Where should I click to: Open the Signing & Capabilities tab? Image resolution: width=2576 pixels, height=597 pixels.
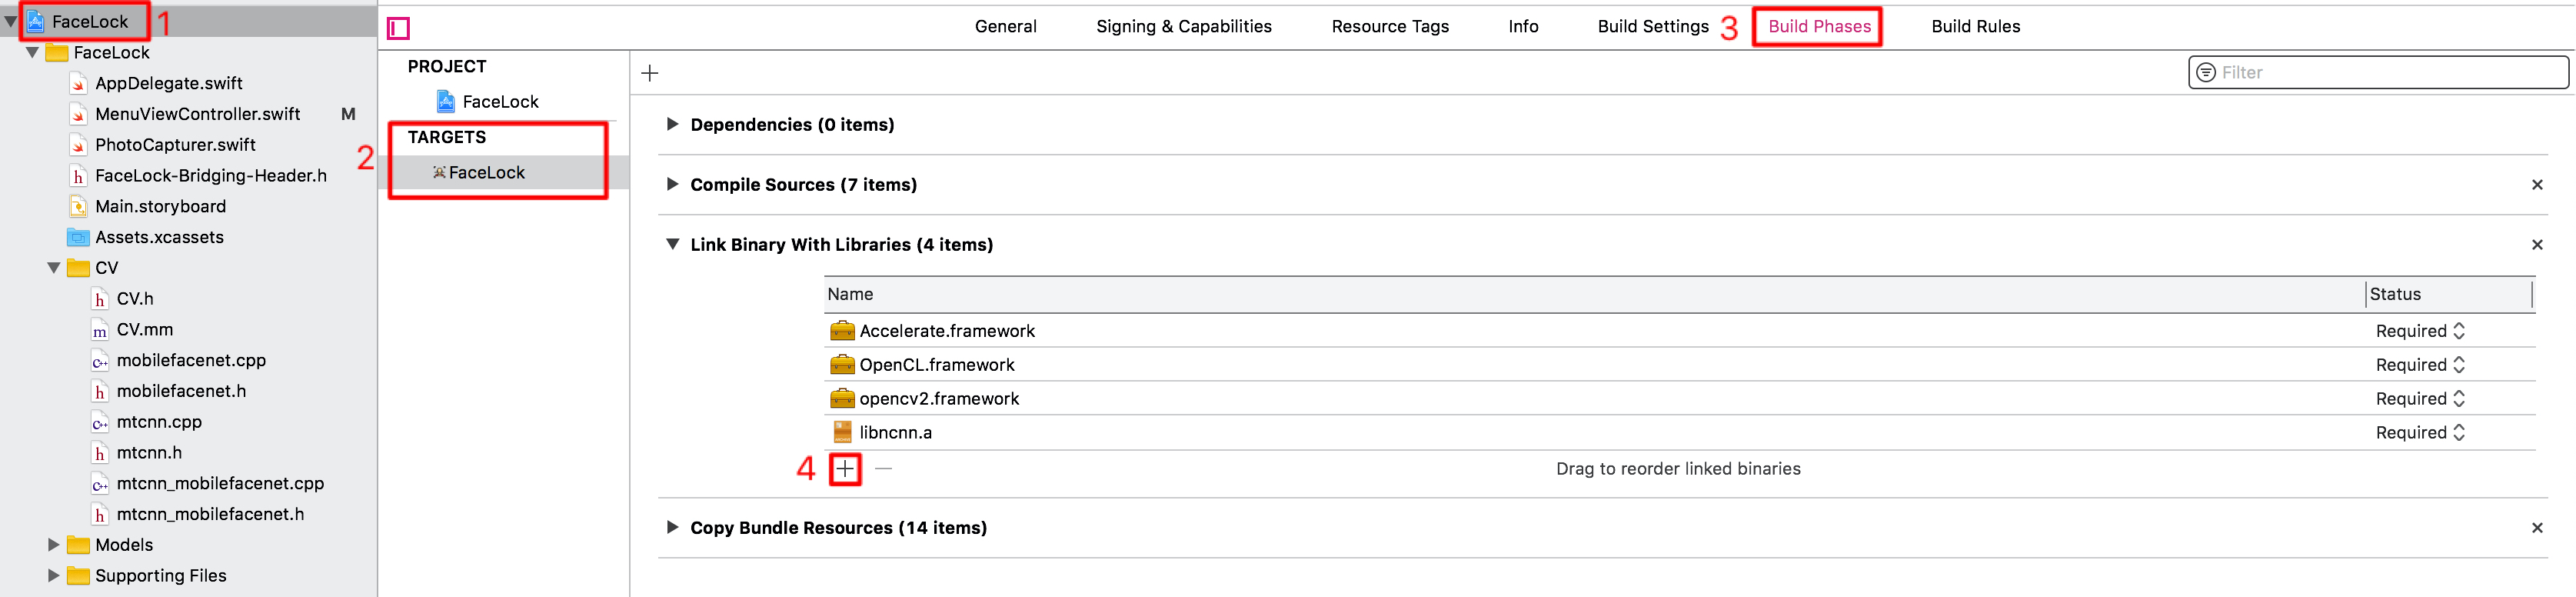point(1184,26)
